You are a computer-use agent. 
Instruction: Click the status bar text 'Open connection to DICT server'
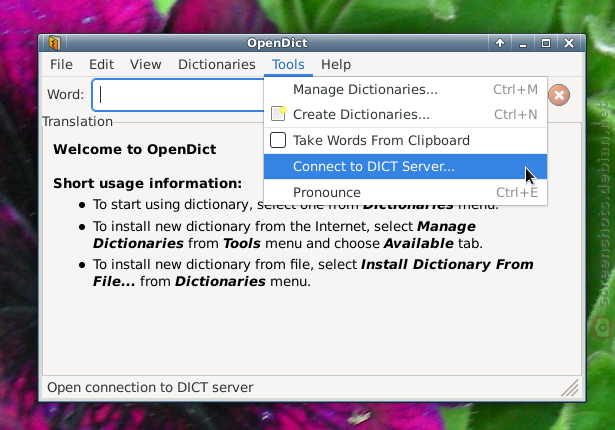click(x=150, y=388)
